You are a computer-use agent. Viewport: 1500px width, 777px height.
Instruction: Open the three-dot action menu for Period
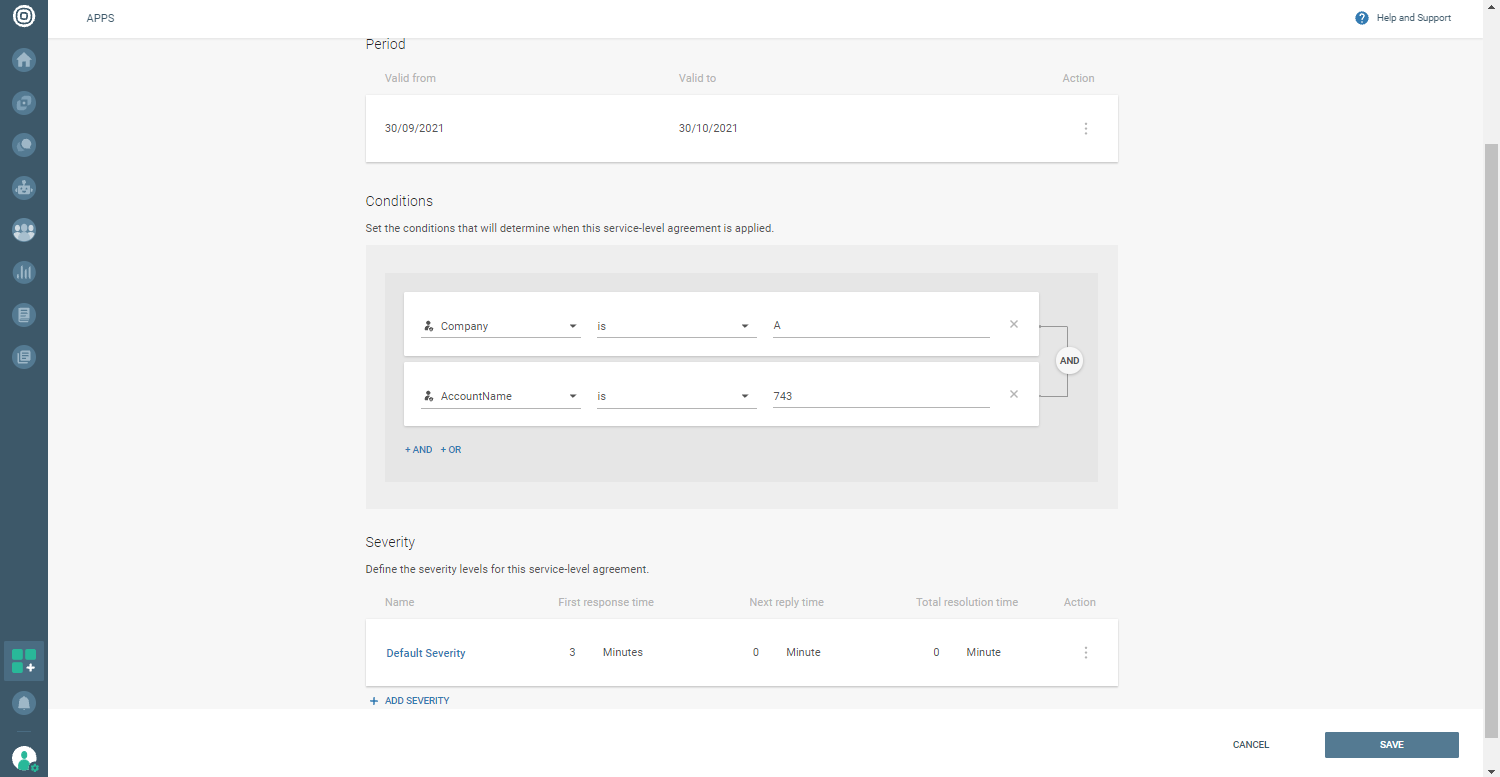pyautogui.click(x=1086, y=129)
